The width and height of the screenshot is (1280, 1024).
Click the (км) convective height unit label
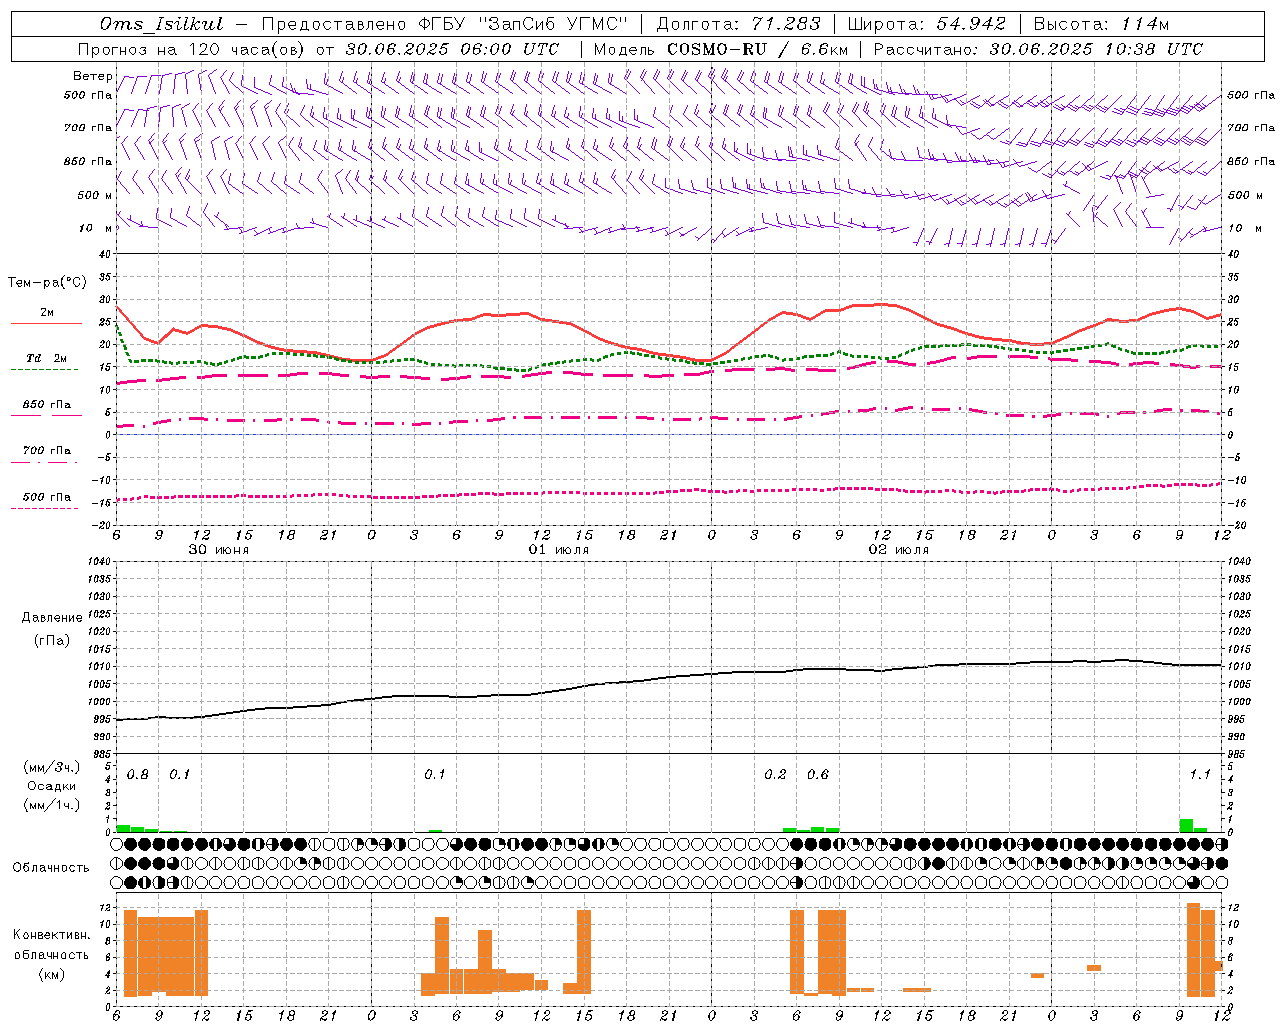click(x=52, y=974)
